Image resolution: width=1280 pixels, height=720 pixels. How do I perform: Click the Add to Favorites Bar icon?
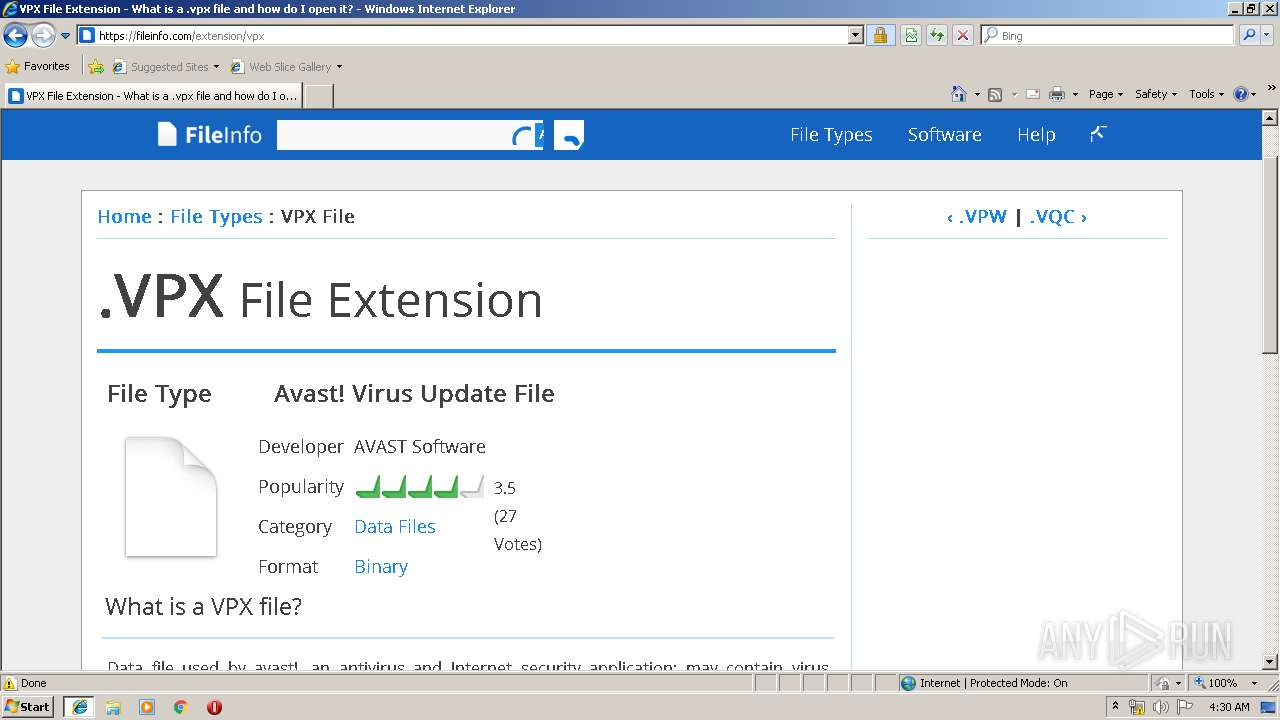point(96,67)
